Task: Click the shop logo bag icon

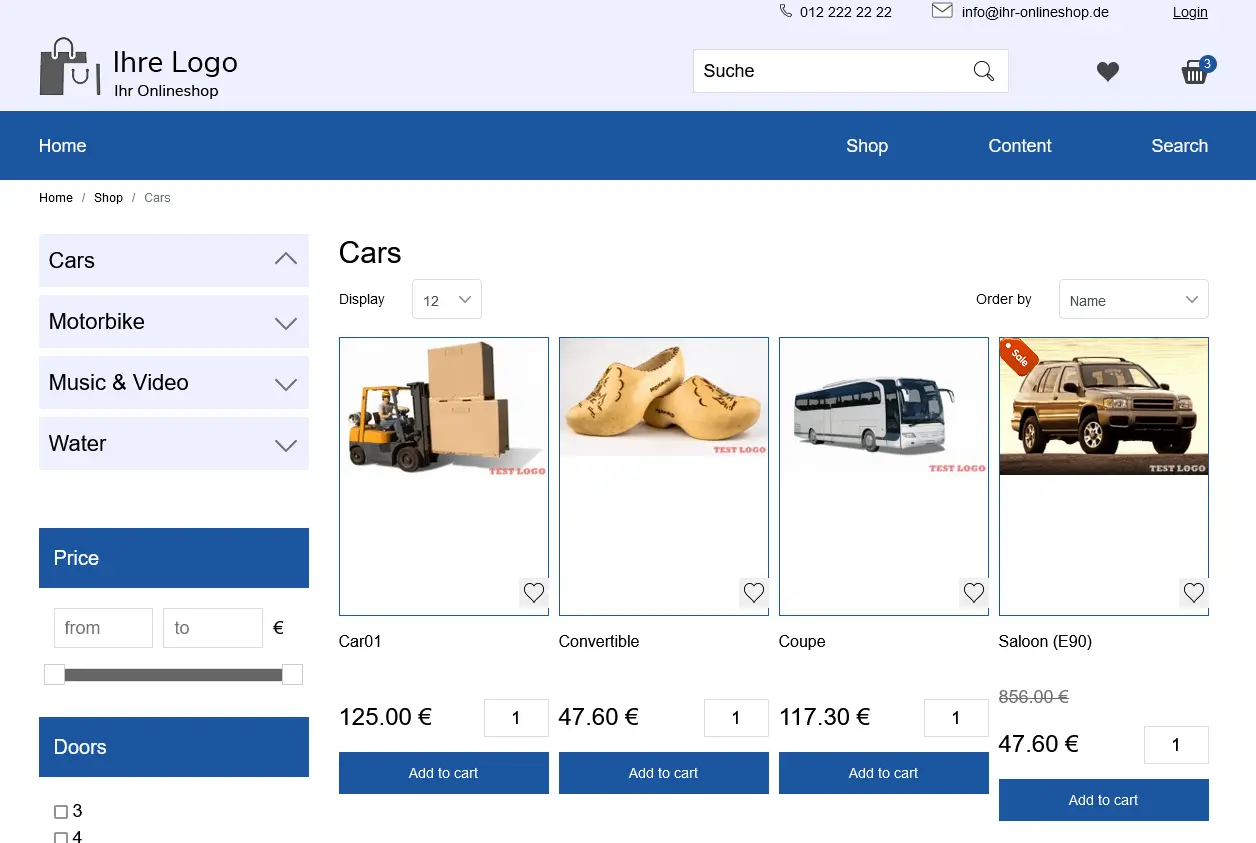Action: click(70, 68)
